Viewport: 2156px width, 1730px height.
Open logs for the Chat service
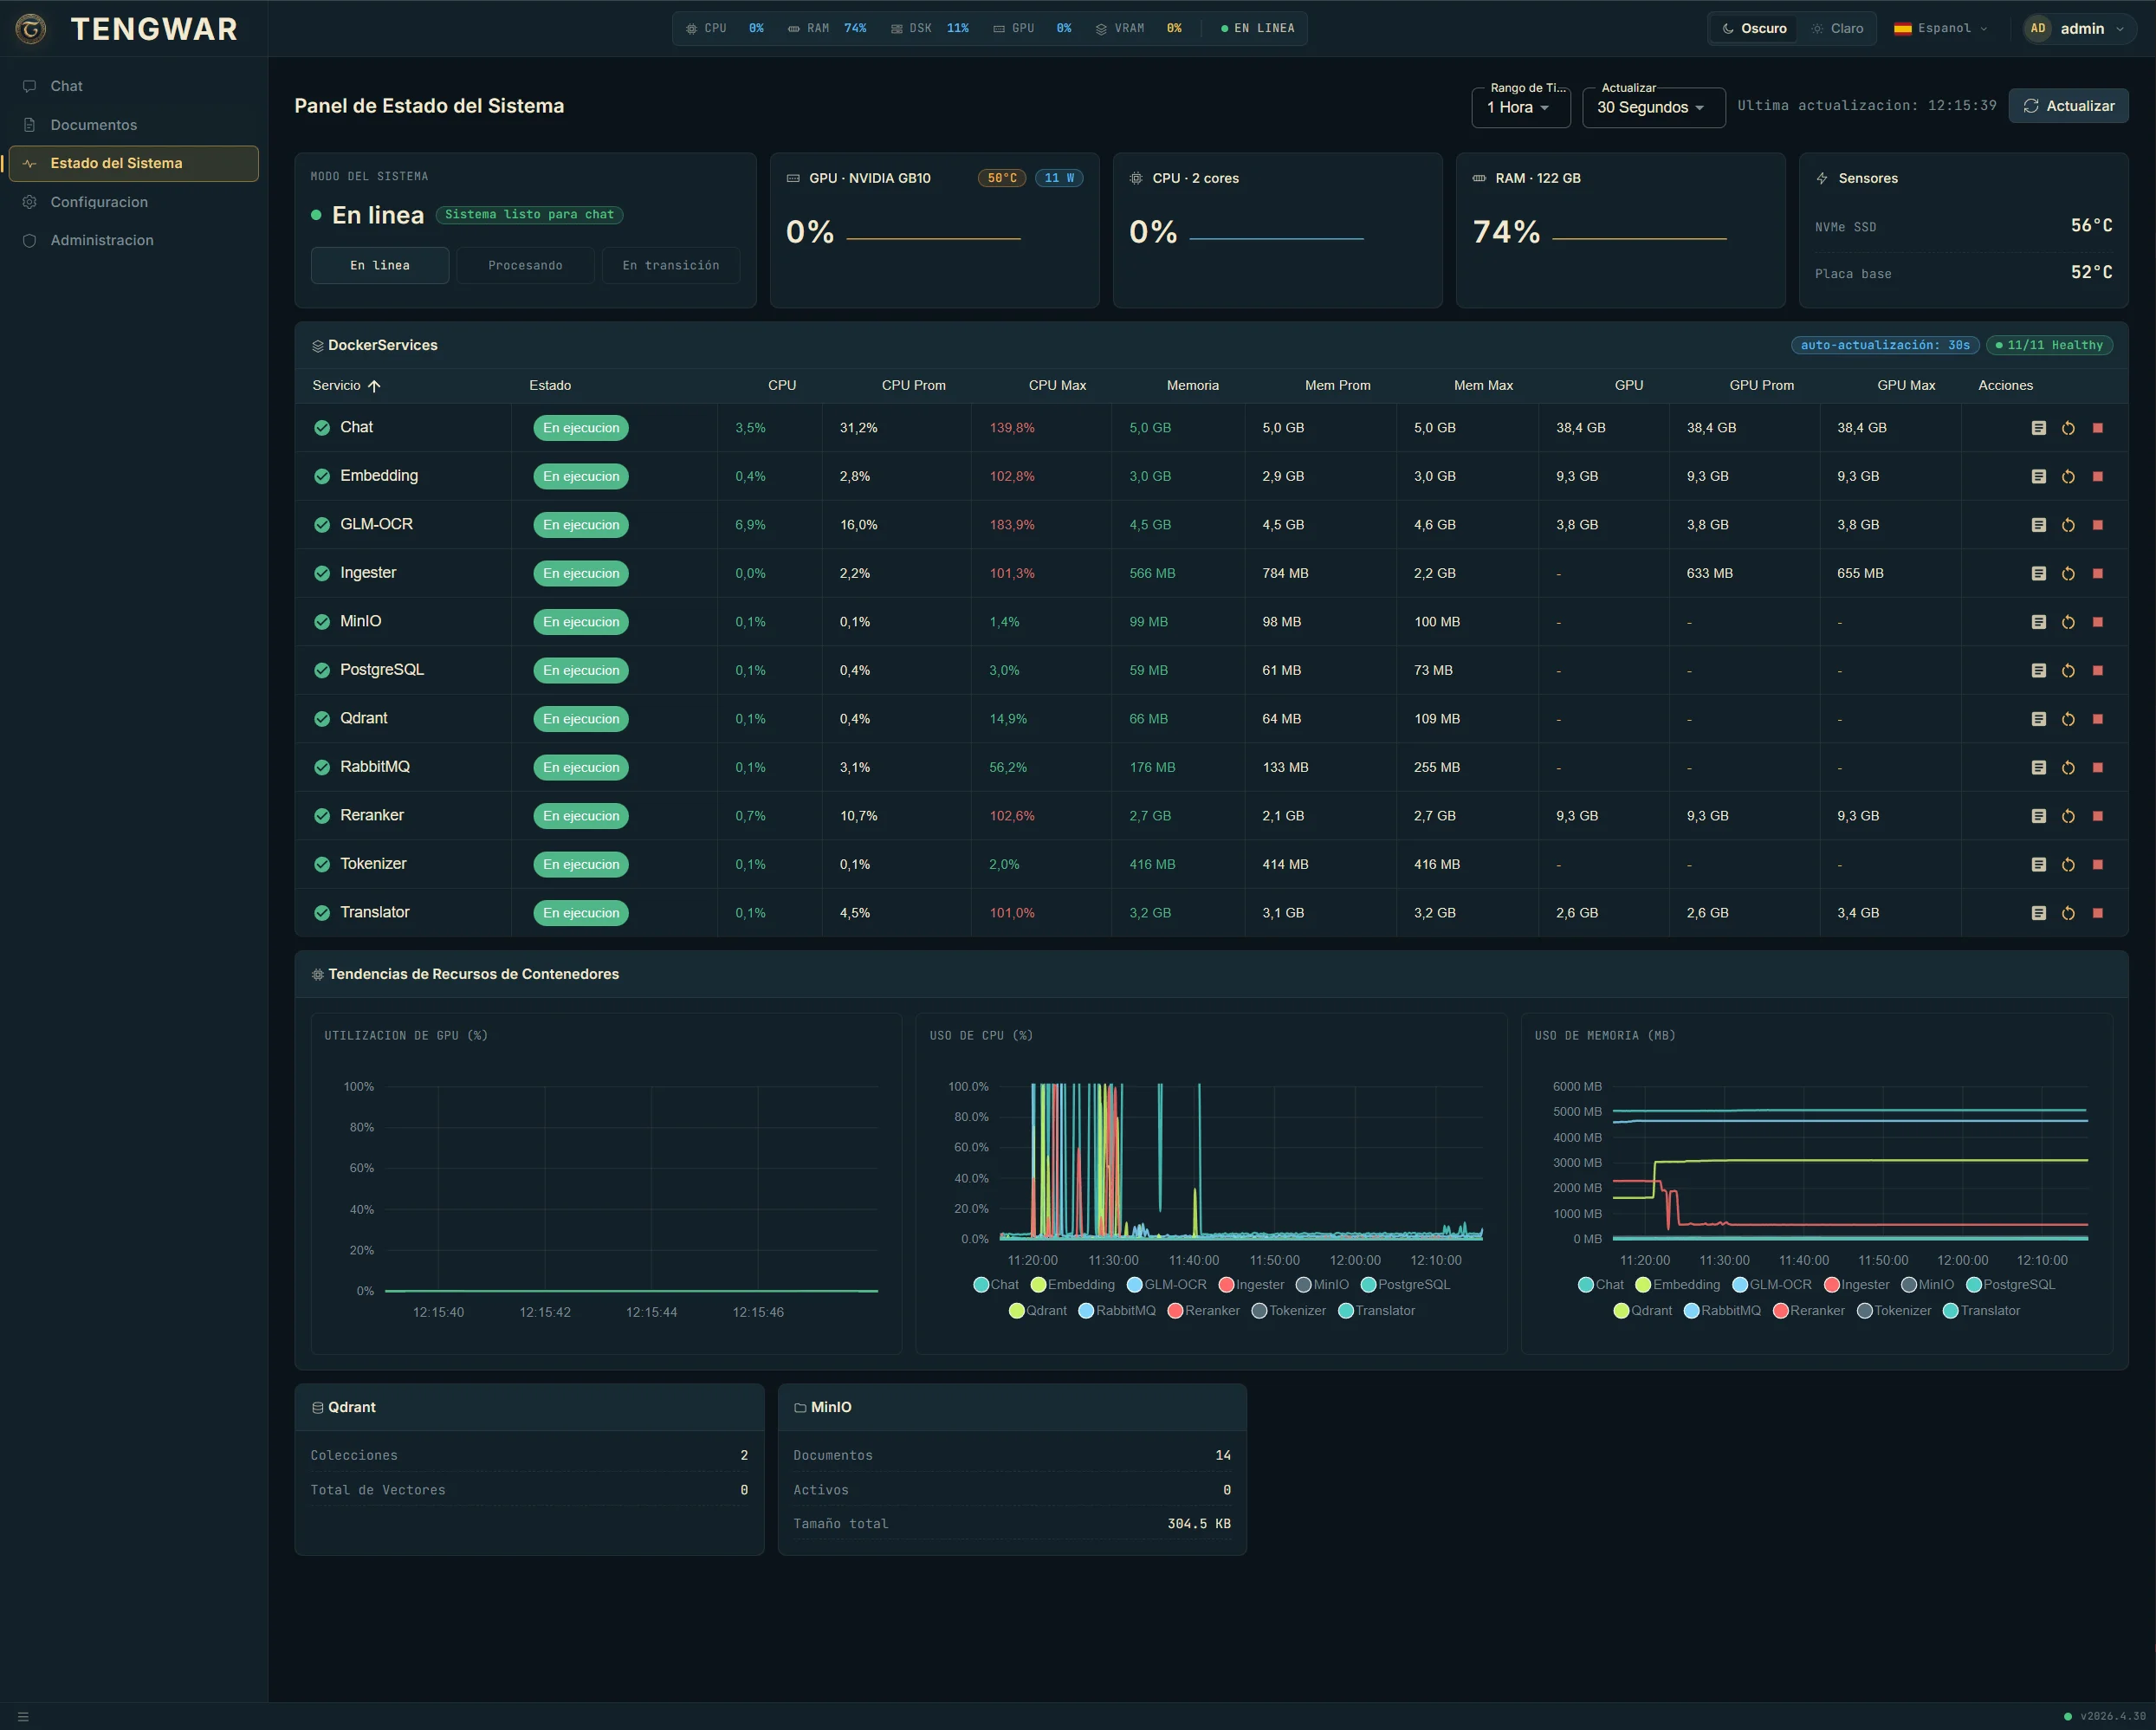coord(2038,428)
